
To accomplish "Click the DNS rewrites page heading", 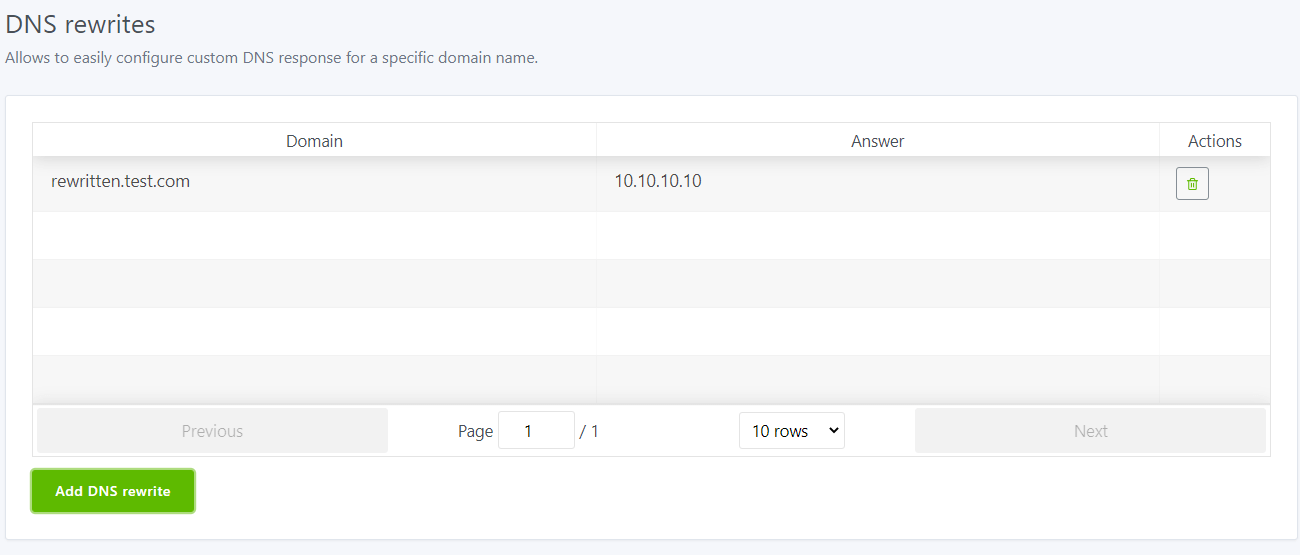I will point(81,24).
